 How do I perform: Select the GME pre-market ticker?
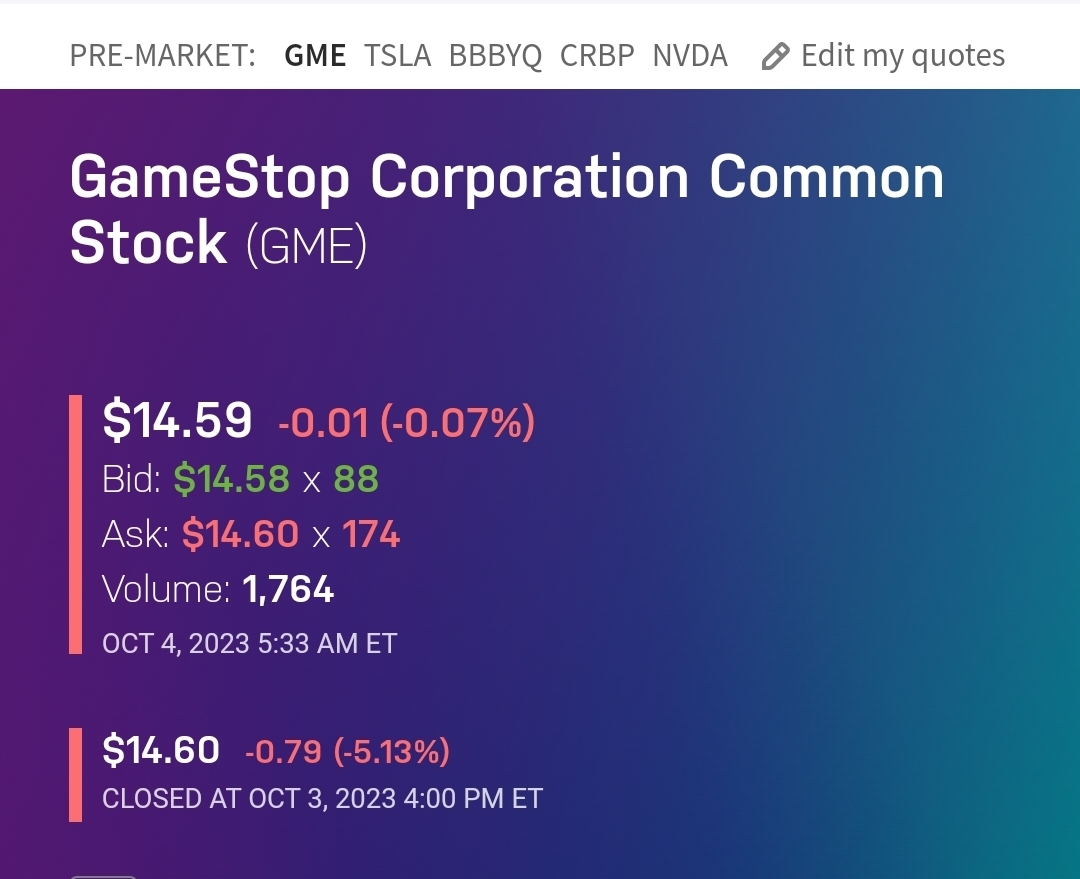click(315, 56)
